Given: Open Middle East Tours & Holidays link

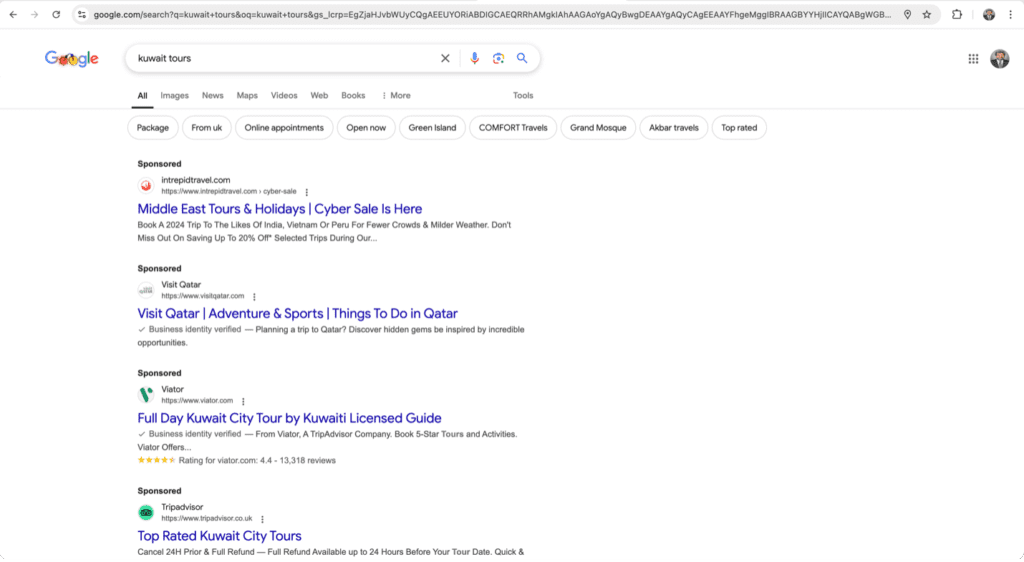Looking at the screenshot, I should [x=280, y=209].
